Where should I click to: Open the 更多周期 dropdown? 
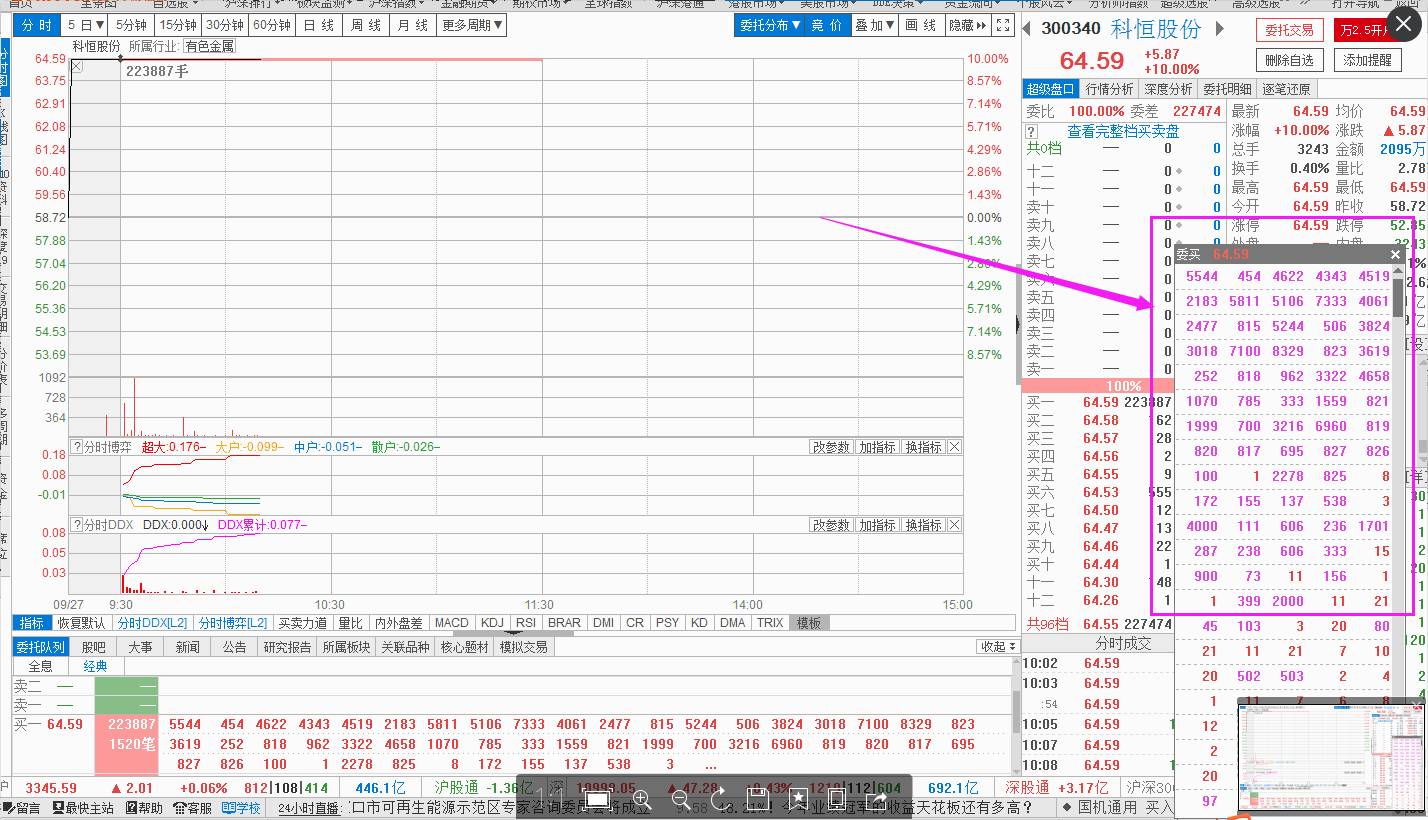click(473, 25)
